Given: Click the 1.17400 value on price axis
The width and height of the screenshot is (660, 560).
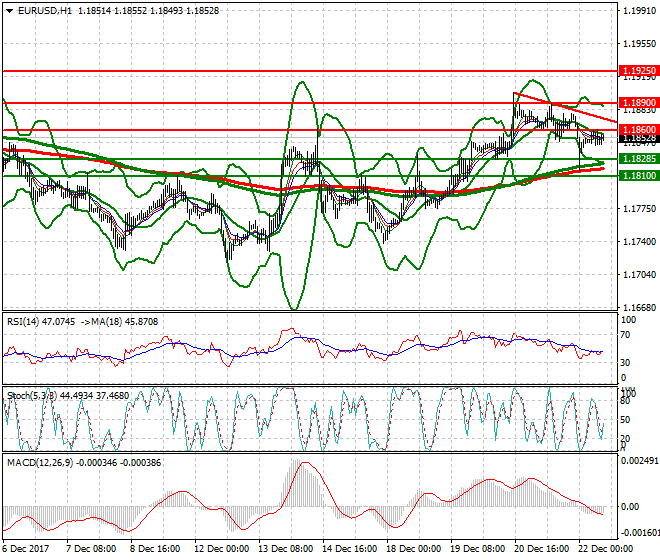Looking at the screenshot, I should [x=639, y=241].
